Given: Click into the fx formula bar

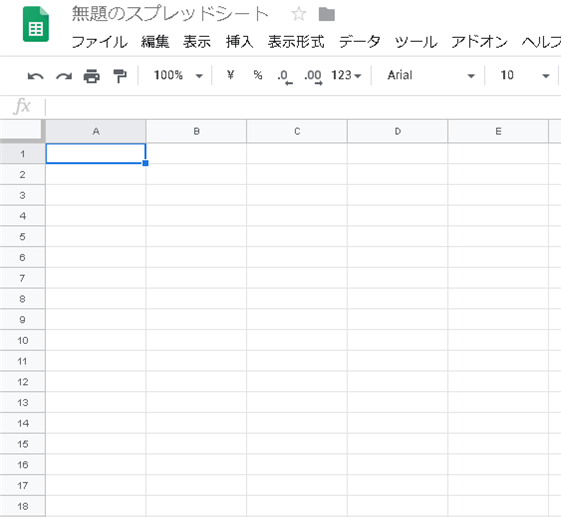Looking at the screenshot, I should tap(302, 107).
